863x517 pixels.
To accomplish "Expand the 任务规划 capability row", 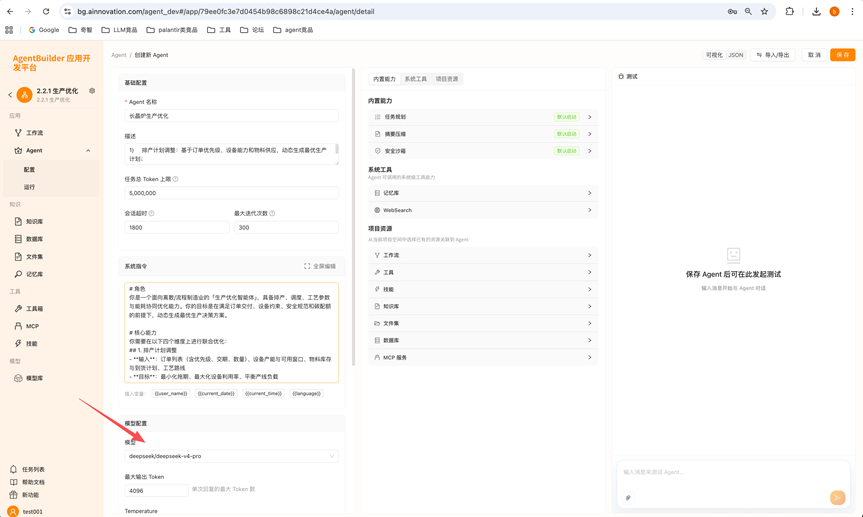I will click(x=483, y=117).
